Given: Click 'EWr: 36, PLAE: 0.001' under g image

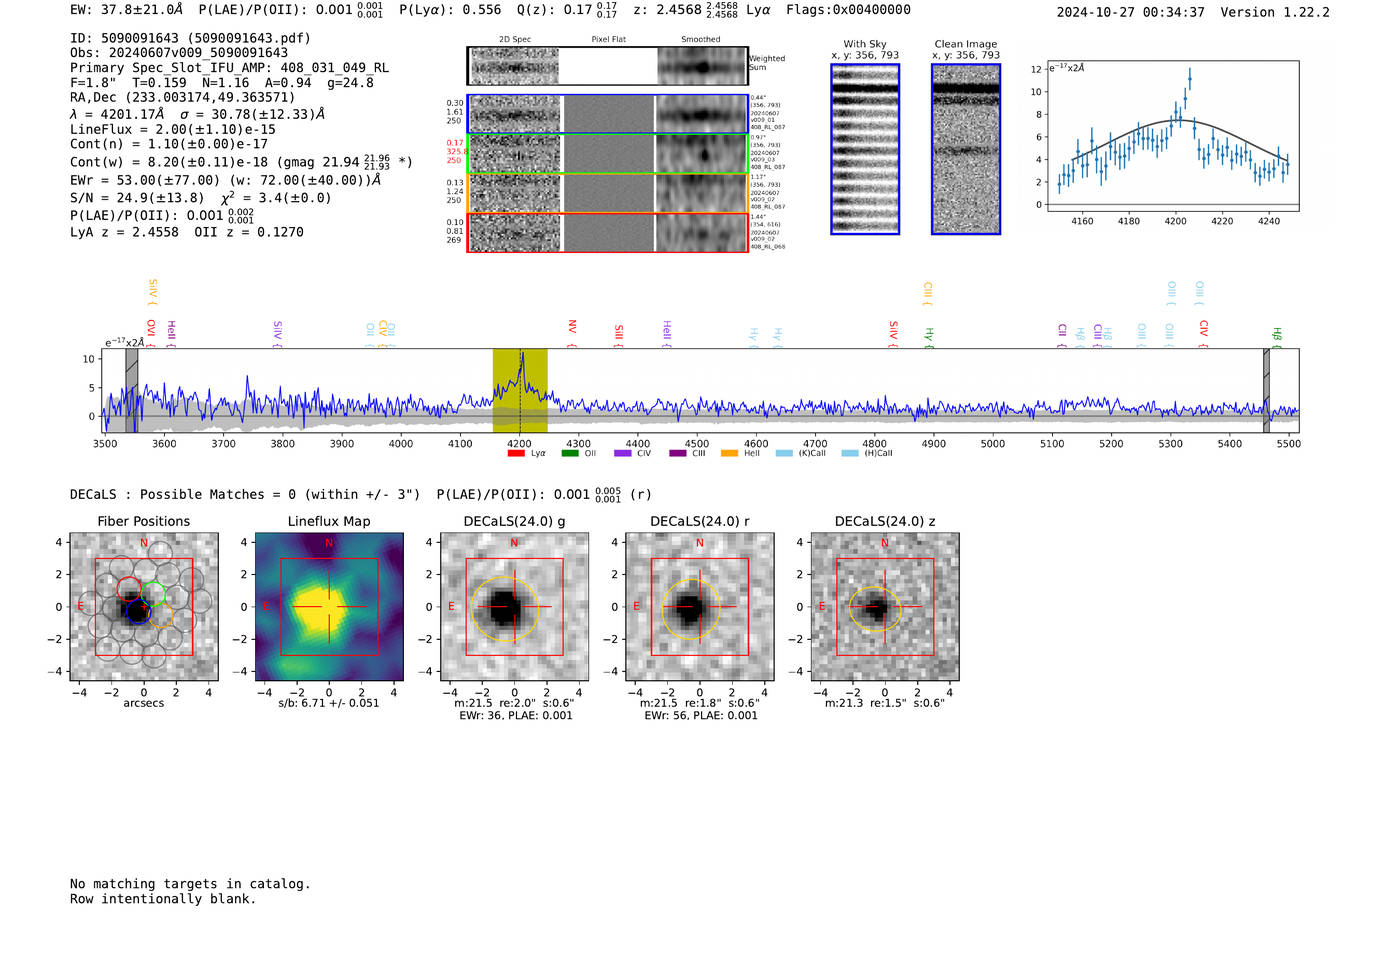Looking at the screenshot, I should [x=516, y=716].
